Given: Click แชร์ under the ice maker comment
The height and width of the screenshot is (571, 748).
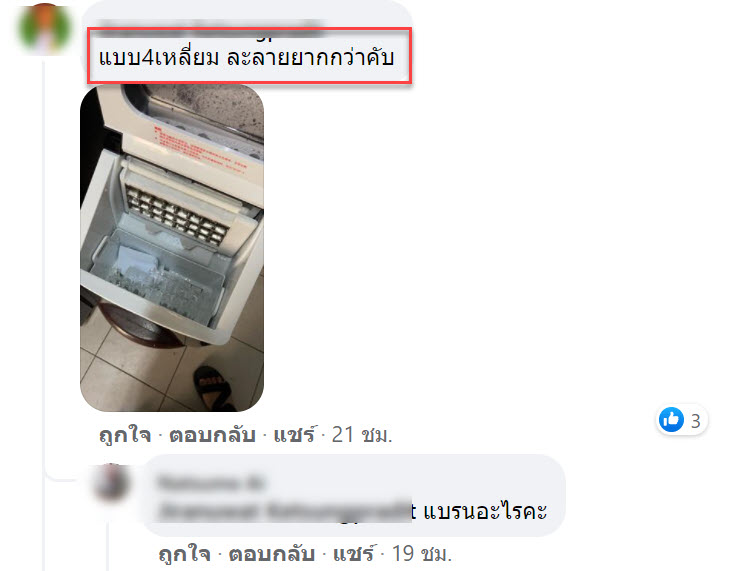Looking at the screenshot, I should [x=294, y=435].
